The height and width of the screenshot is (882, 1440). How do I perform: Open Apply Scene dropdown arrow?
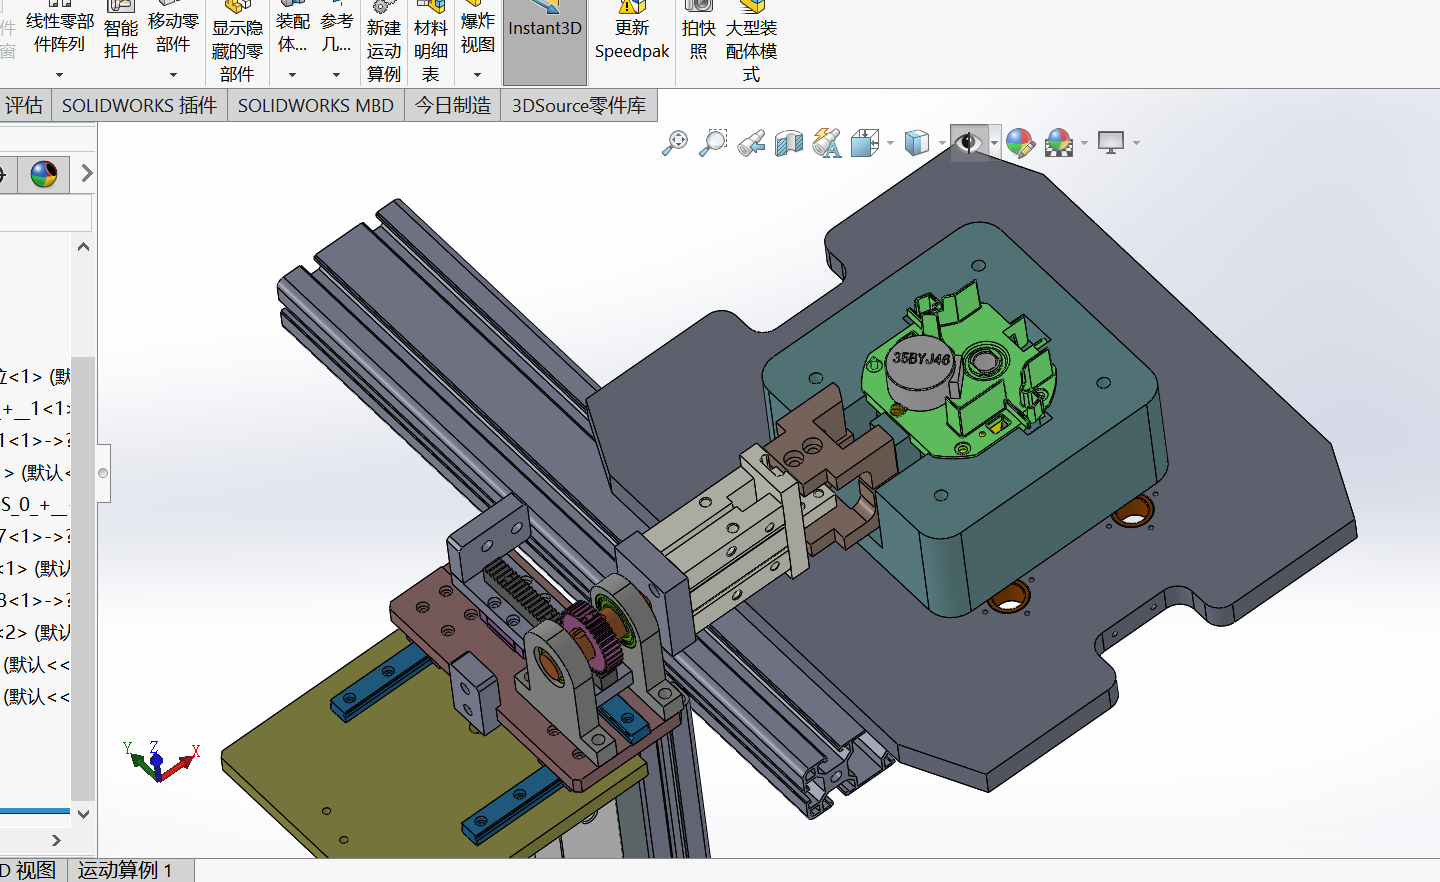tap(1084, 144)
